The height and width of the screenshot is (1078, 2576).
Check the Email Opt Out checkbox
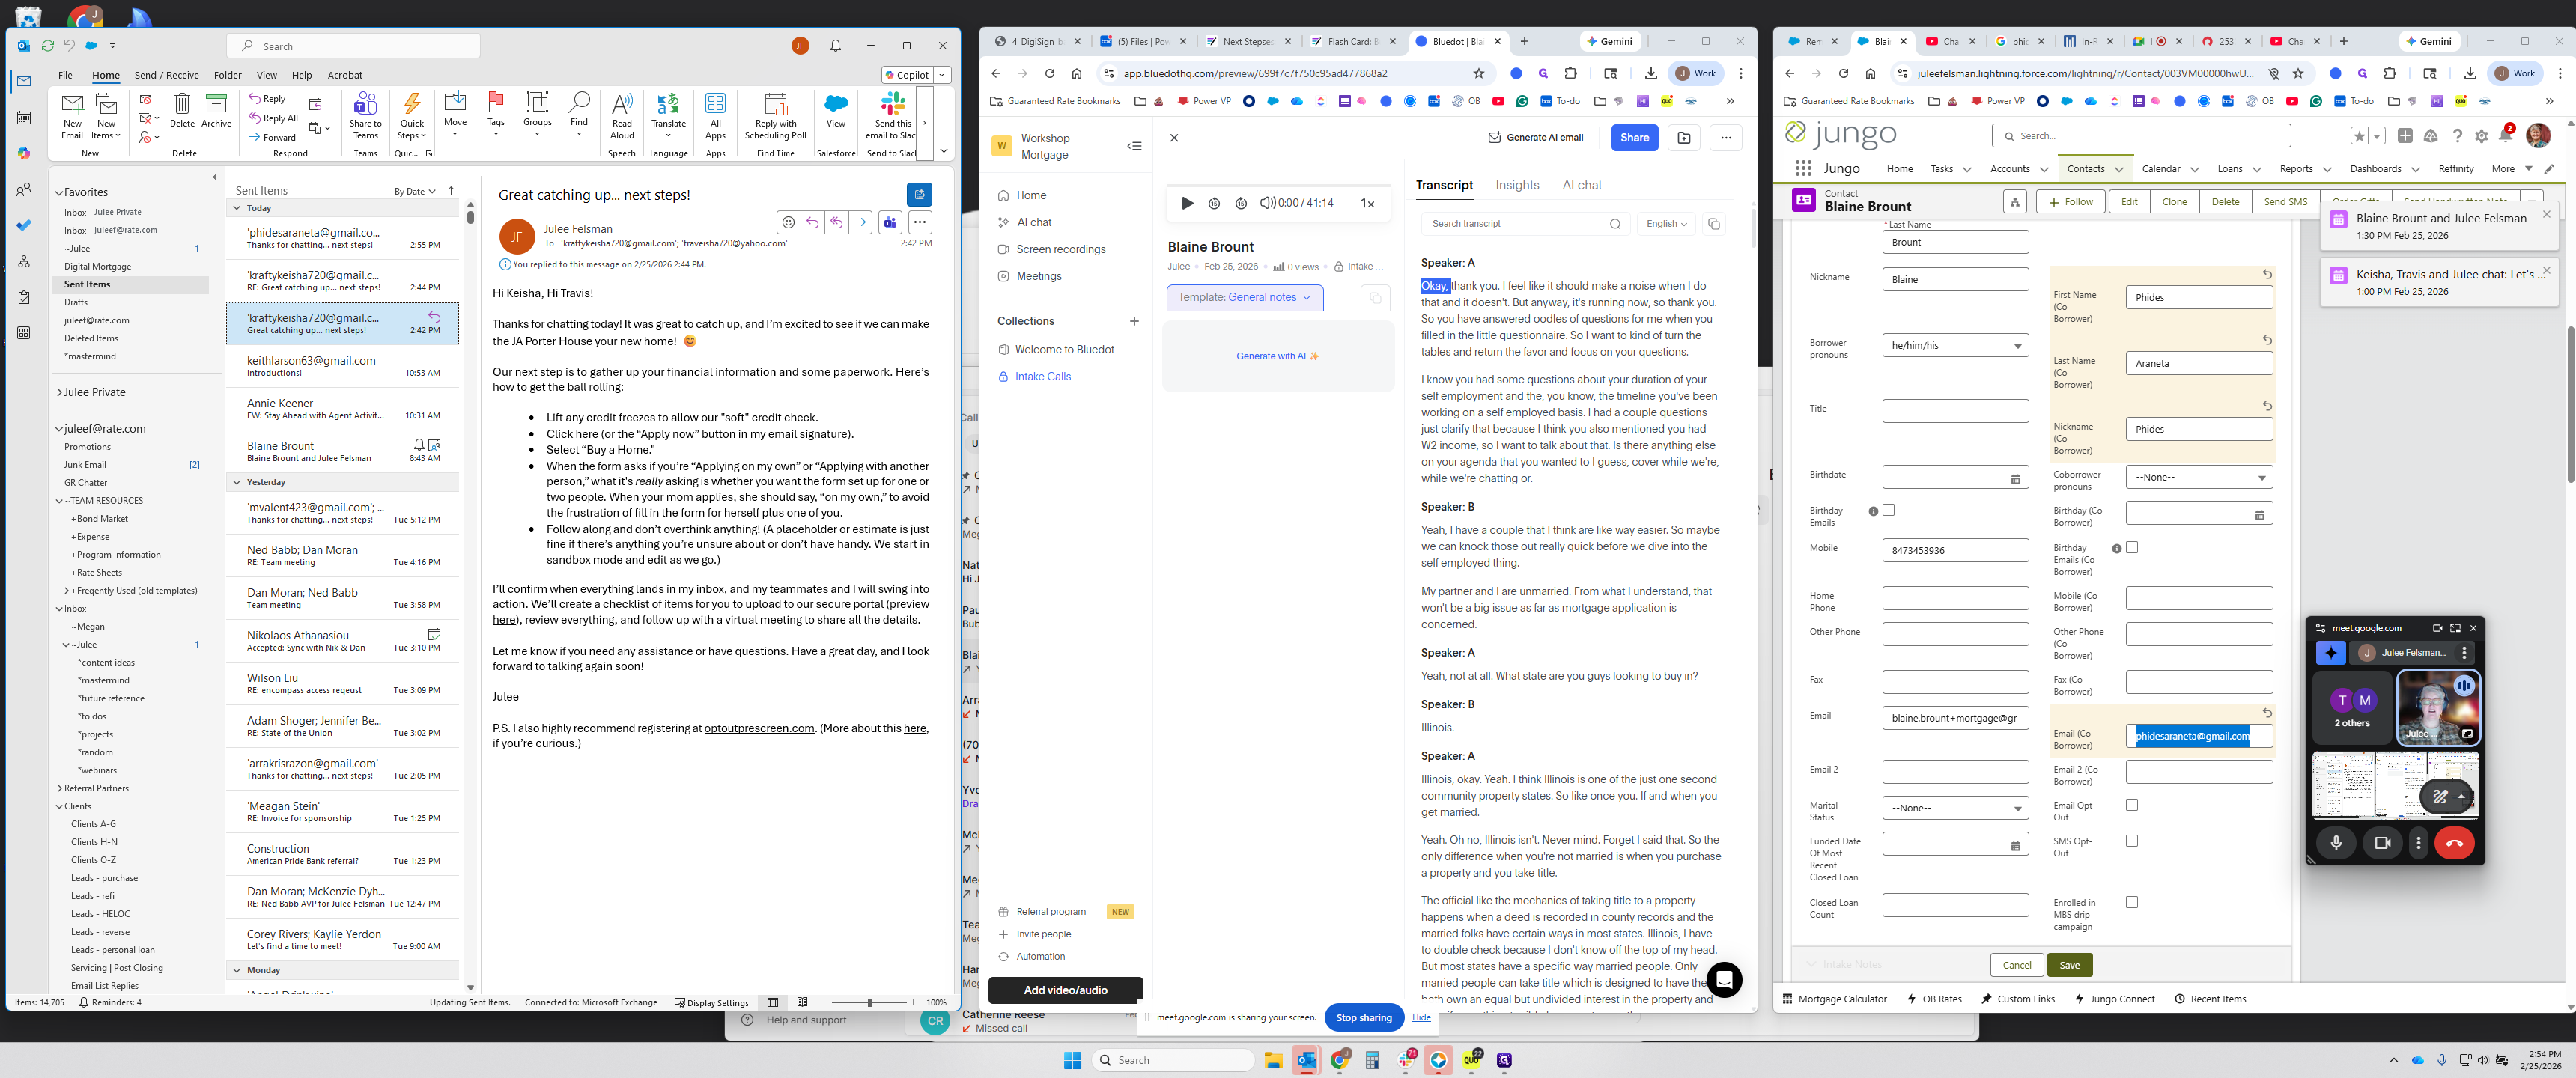point(2132,805)
